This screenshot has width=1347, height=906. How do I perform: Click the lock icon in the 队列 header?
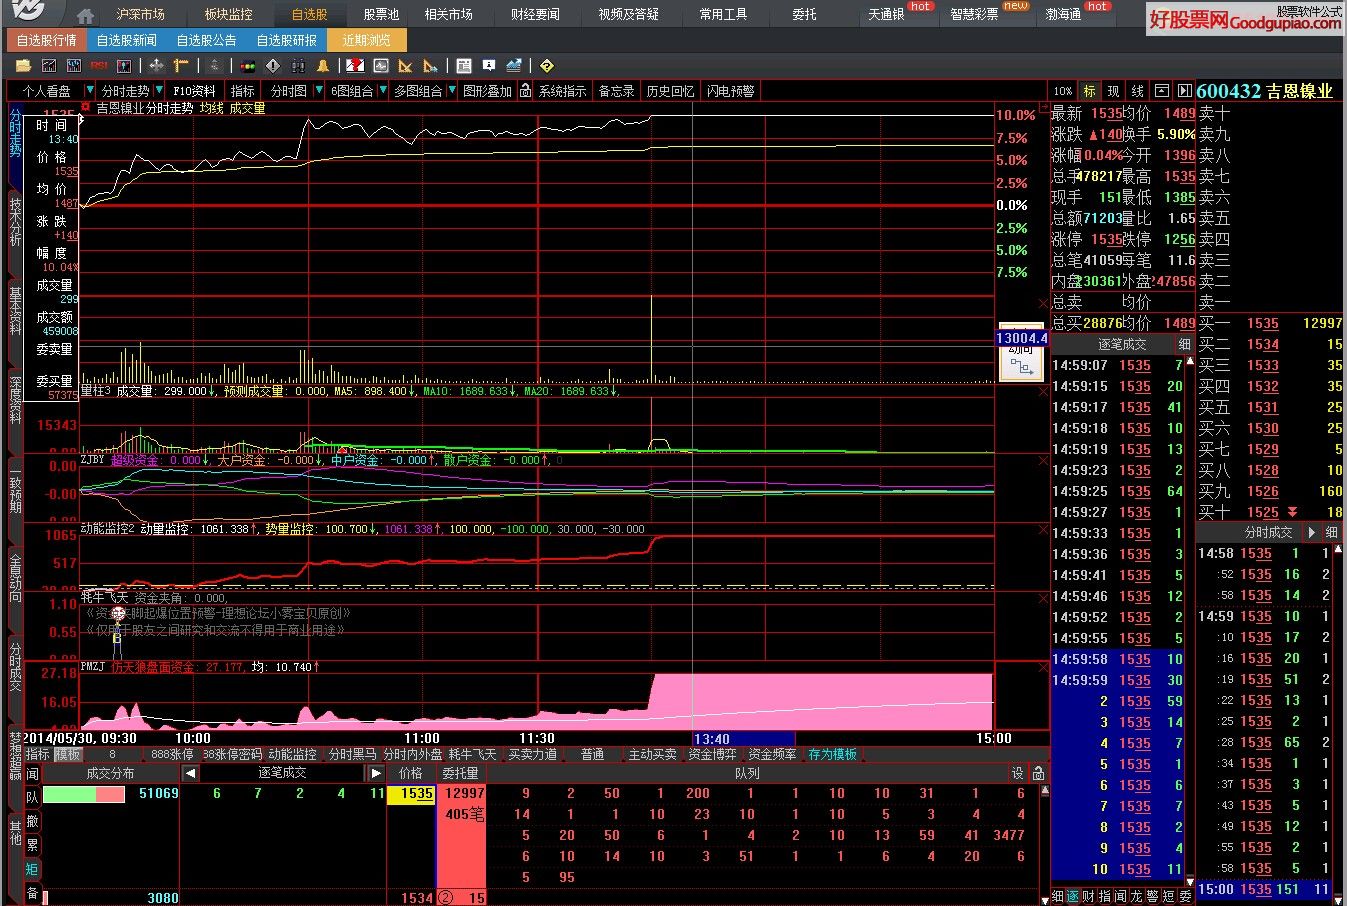click(x=1038, y=773)
